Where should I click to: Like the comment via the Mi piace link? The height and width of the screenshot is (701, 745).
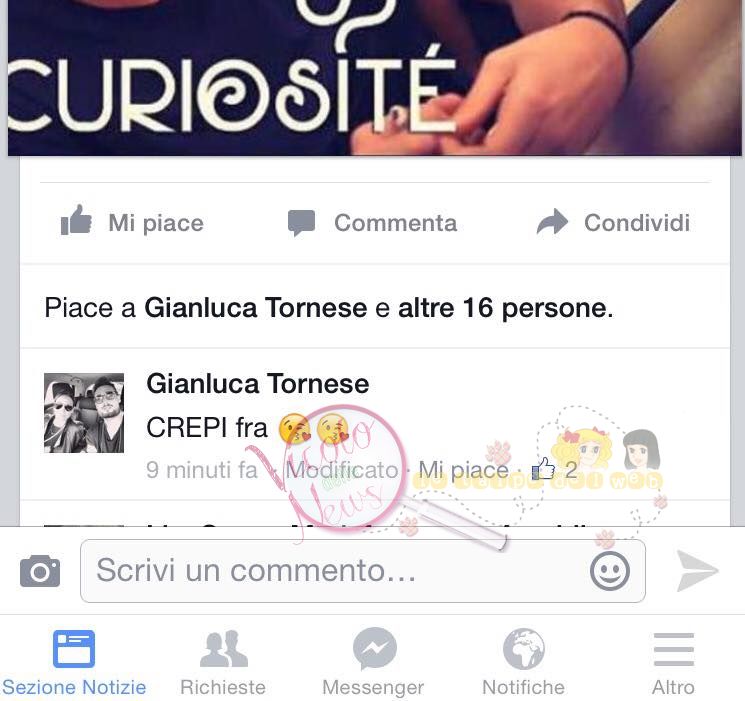[x=463, y=470]
